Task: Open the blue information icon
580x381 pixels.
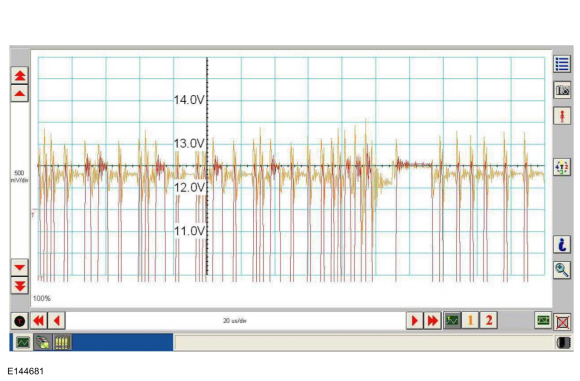Action: coord(562,245)
